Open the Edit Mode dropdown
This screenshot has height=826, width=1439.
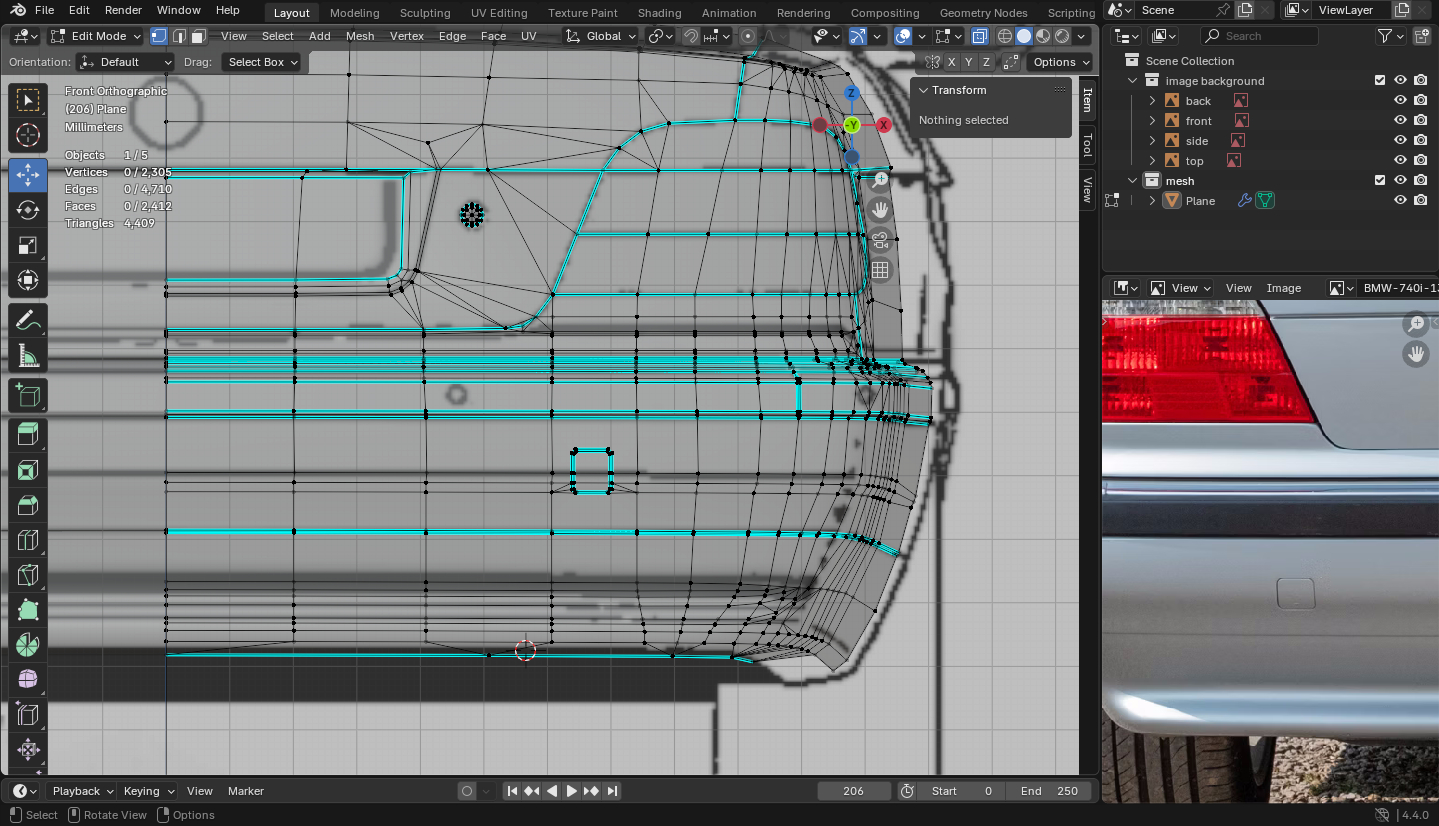click(96, 36)
